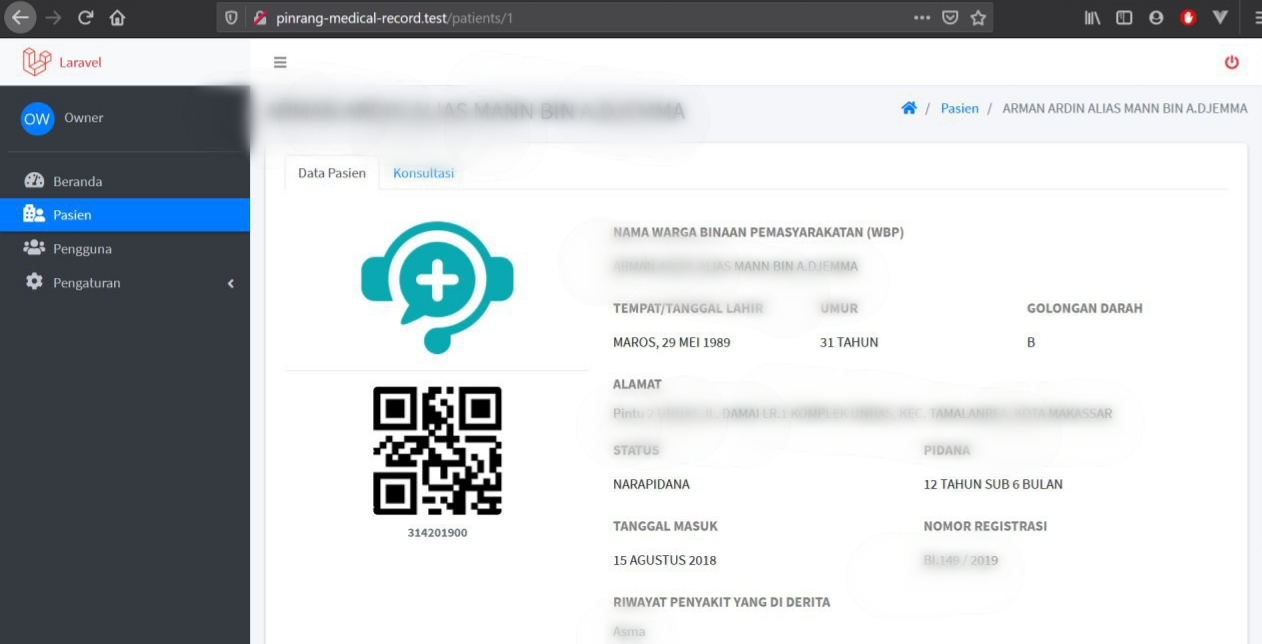Click the RIWAYAT PENYAKIT YANG DI DERITA label
The height and width of the screenshot is (644, 1262).
722,602
